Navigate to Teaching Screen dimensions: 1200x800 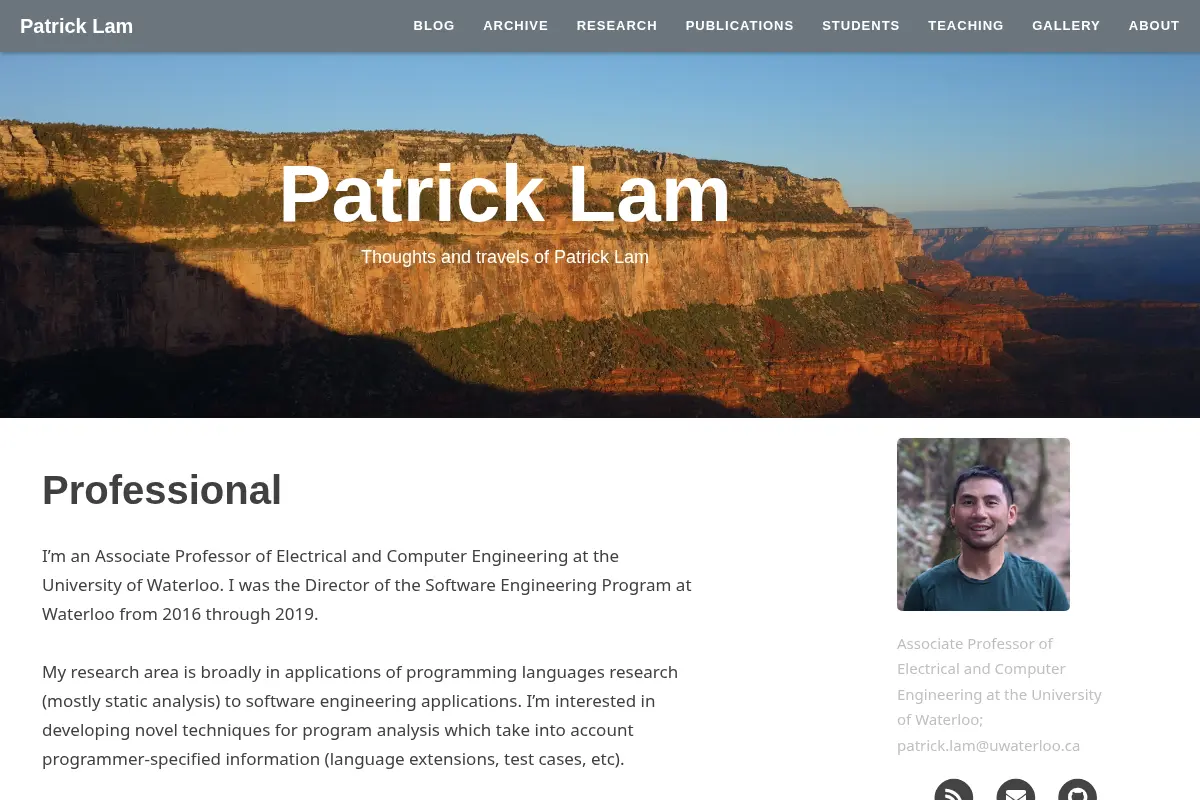coord(966,26)
